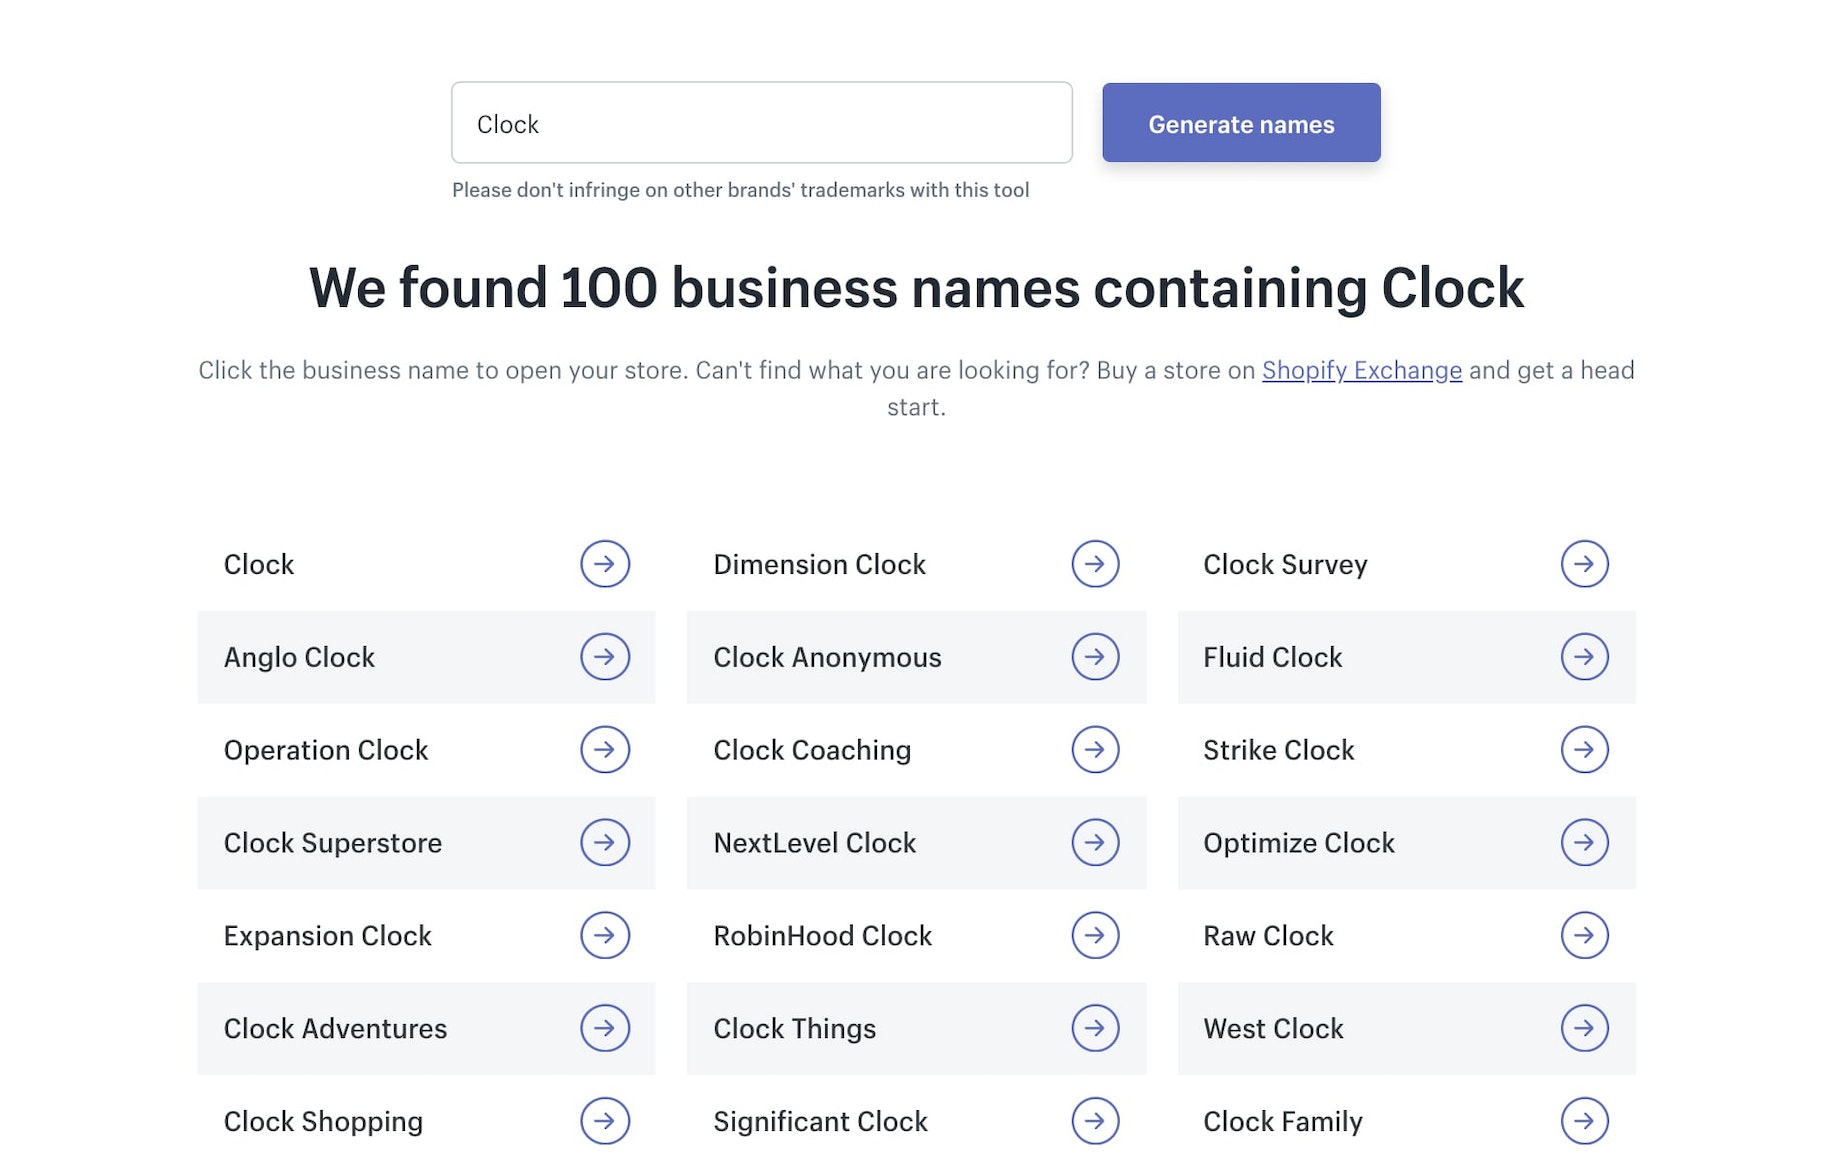Click arrow icon next to Dimension Clock
This screenshot has height=1166, width=1824.
click(1094, 564)
